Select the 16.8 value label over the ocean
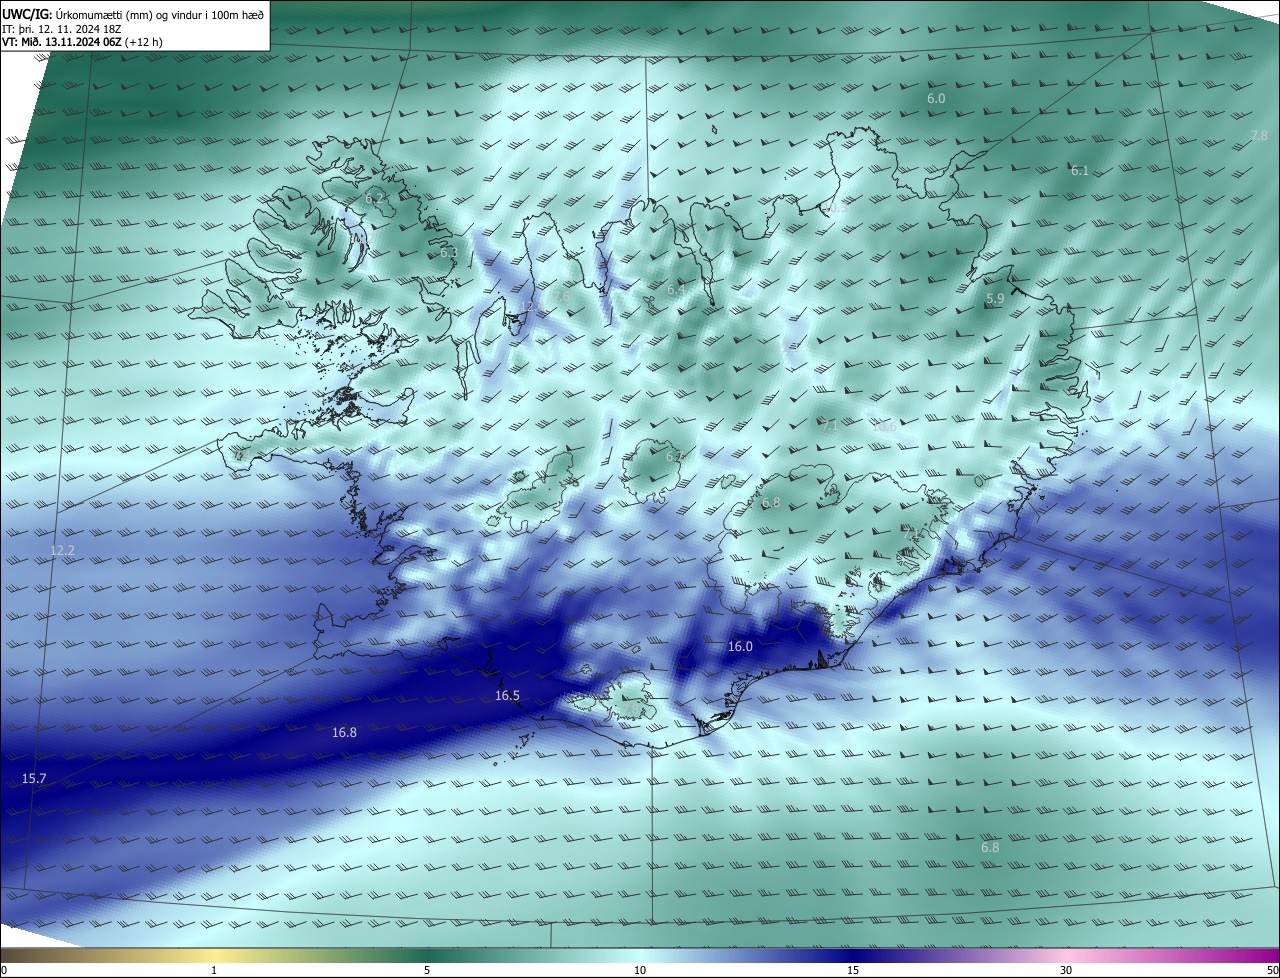1280x978 pixels. (344, 733)
